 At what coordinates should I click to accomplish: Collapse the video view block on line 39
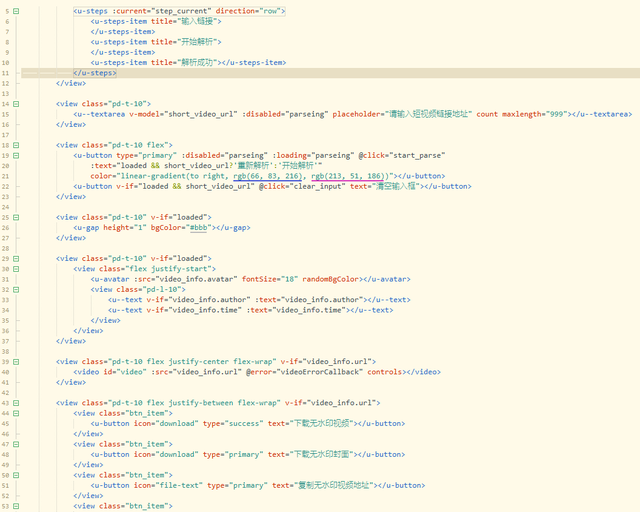tap(16, 361)
